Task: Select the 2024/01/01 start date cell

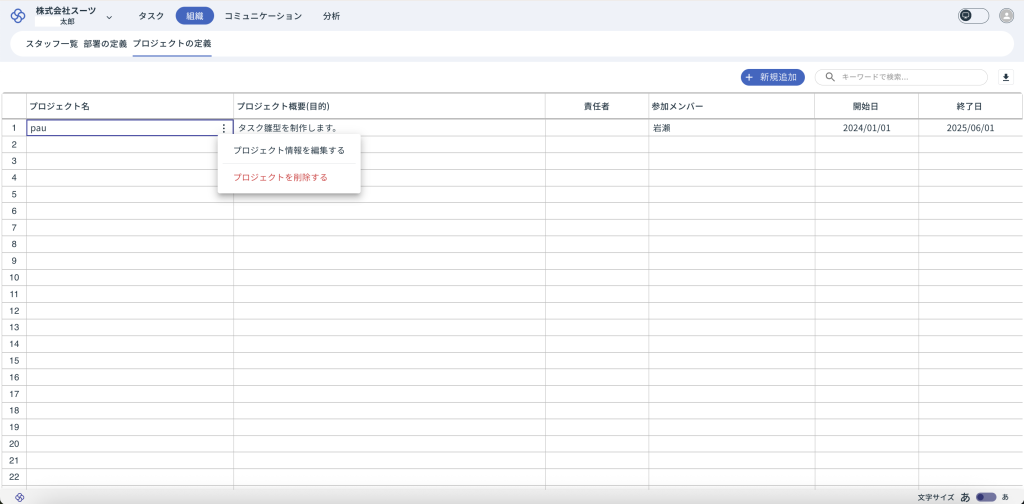Action: [866, 128]
